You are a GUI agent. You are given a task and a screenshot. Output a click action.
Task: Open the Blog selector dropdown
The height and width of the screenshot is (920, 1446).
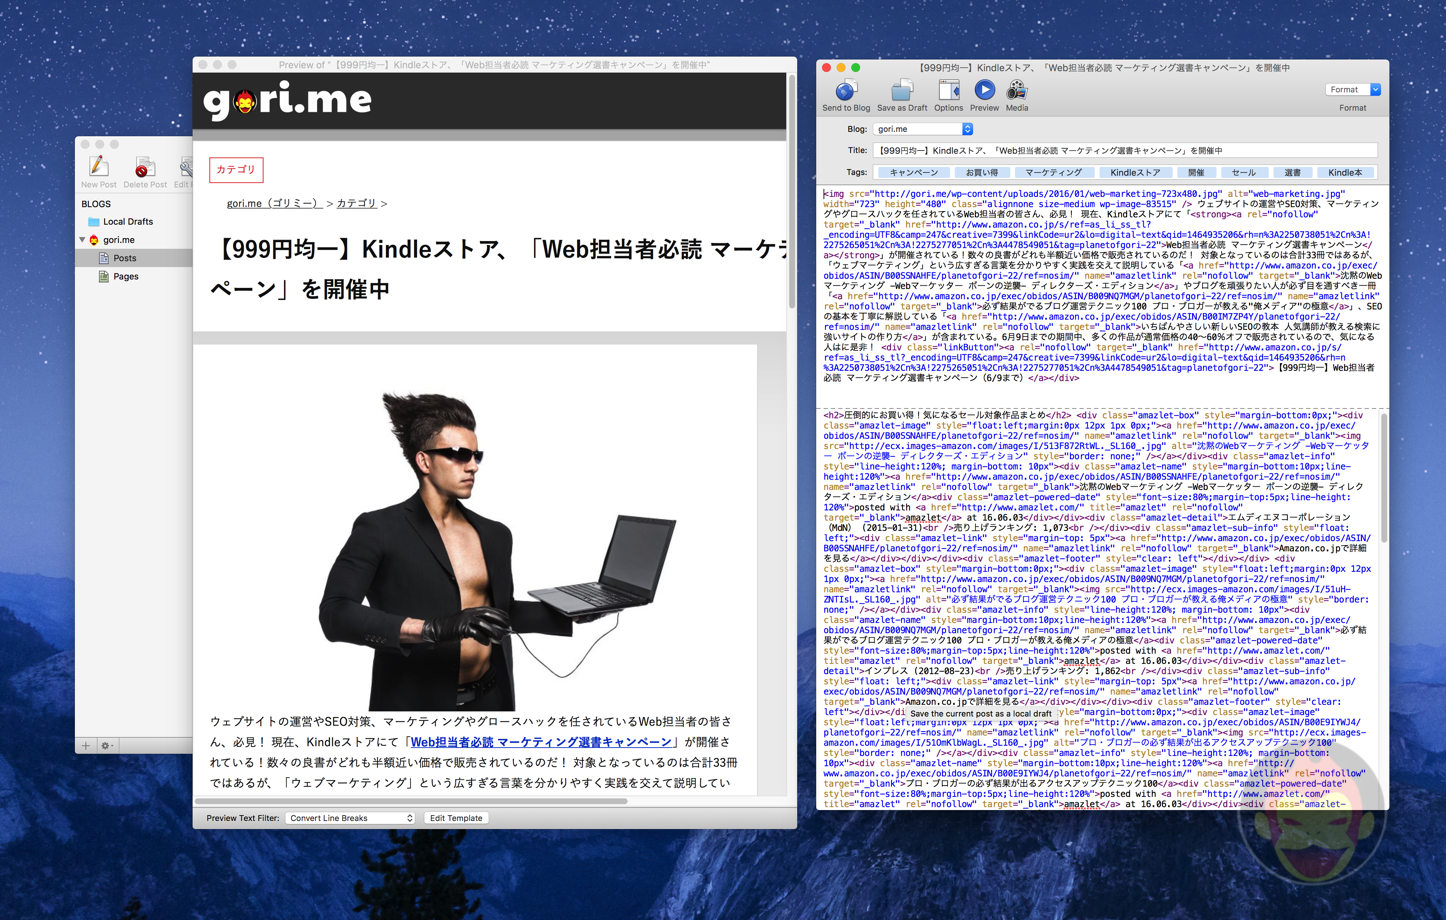coord(966,129)
